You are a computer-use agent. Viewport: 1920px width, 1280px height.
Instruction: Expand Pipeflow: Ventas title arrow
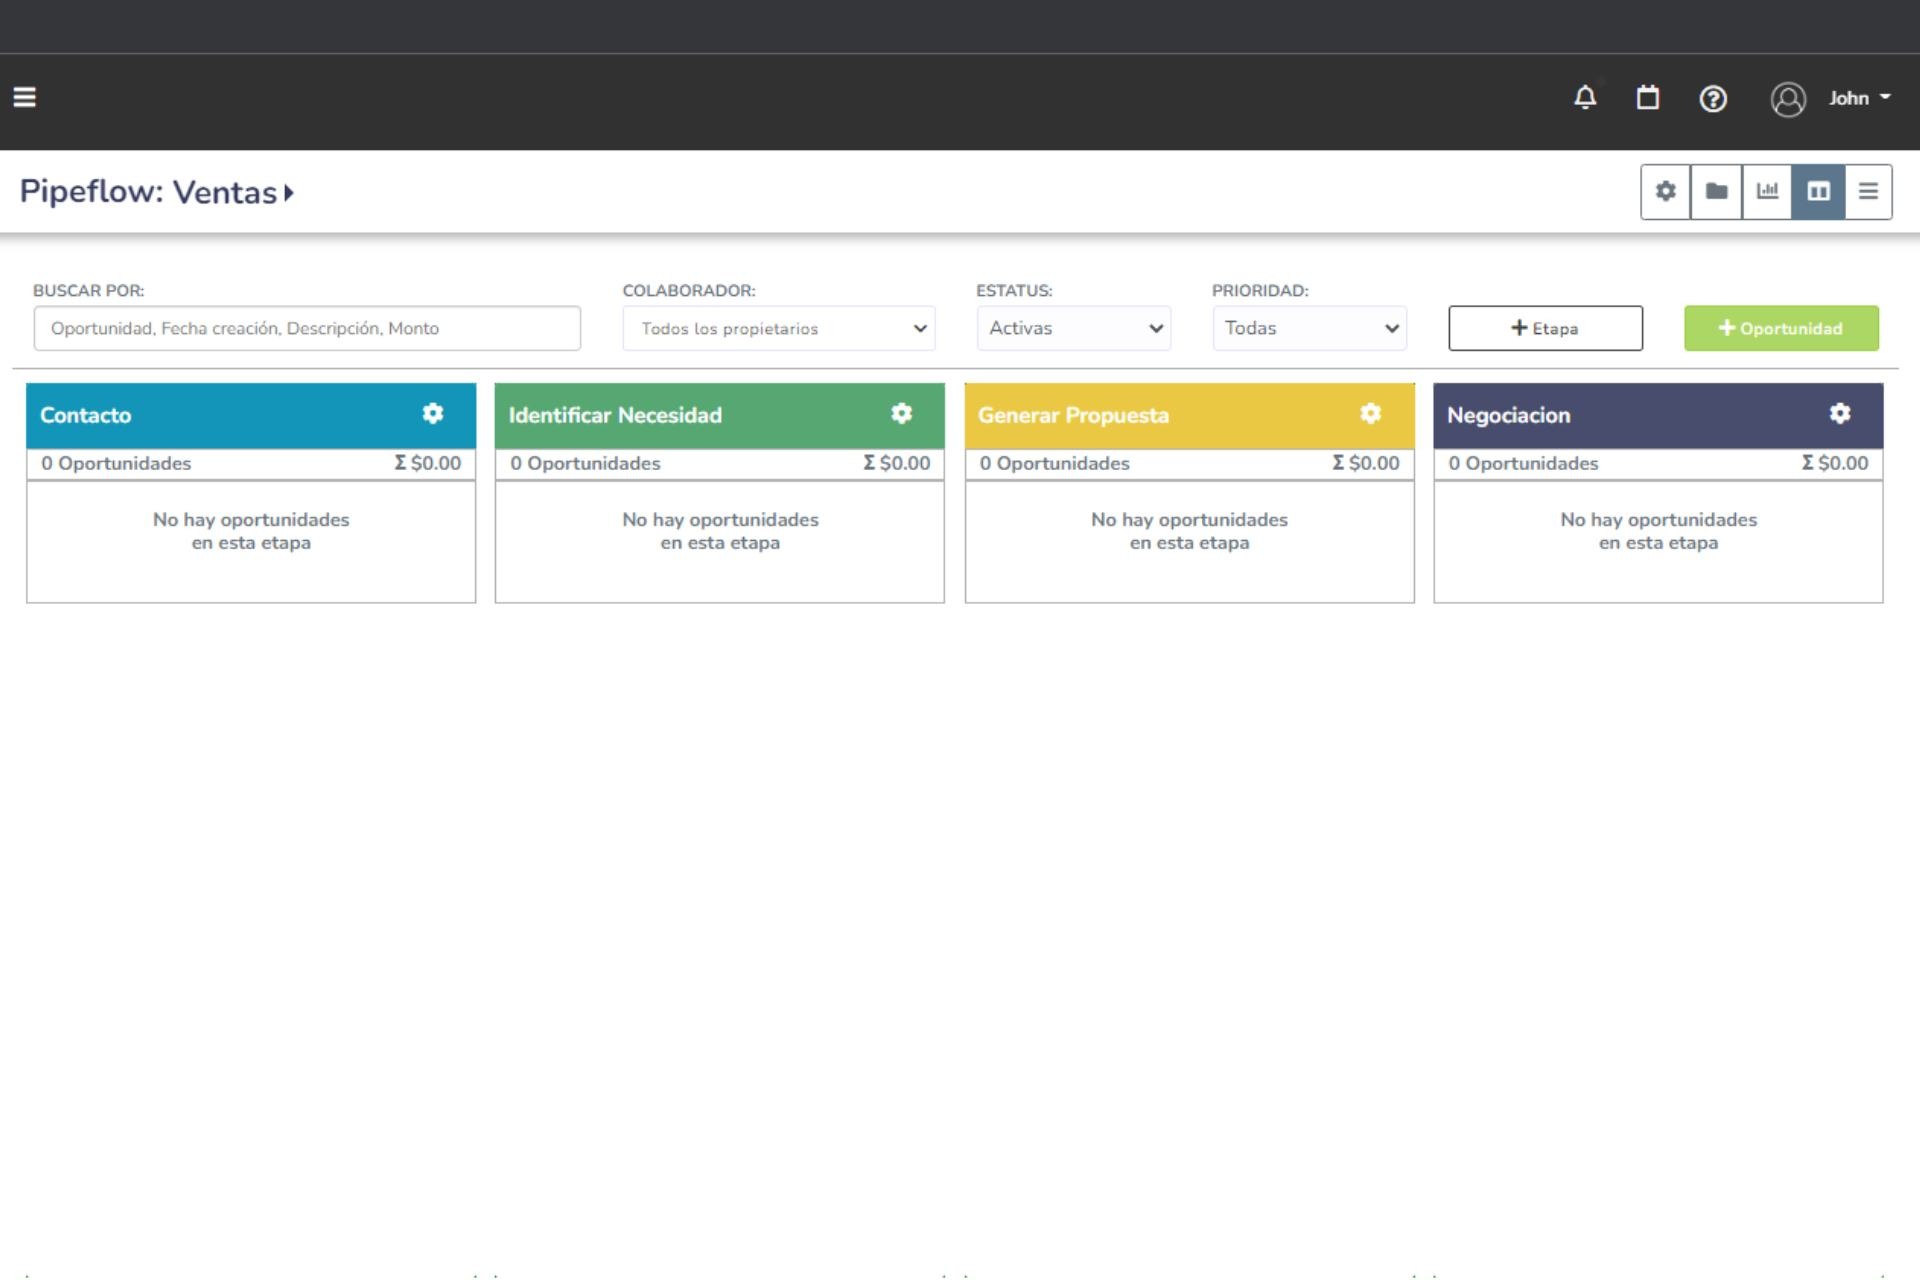289,192
